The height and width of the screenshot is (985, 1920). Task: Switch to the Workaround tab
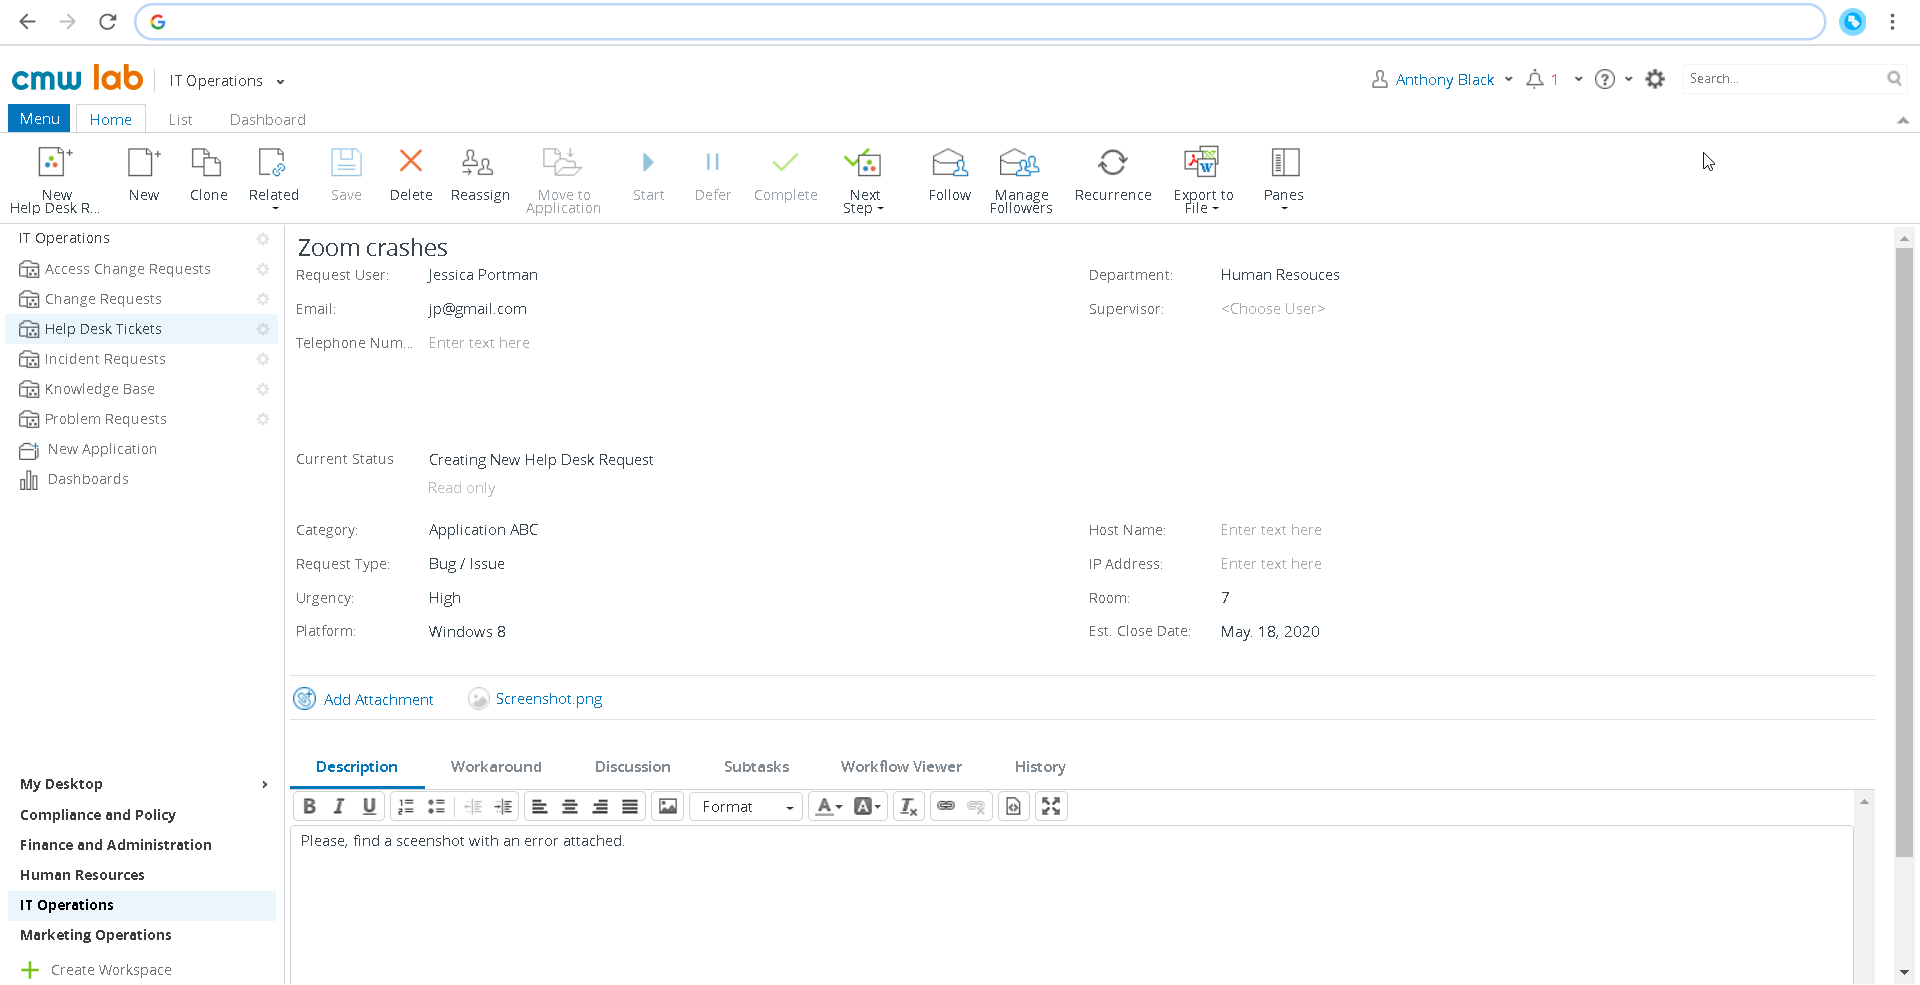(x=496, y=767)
